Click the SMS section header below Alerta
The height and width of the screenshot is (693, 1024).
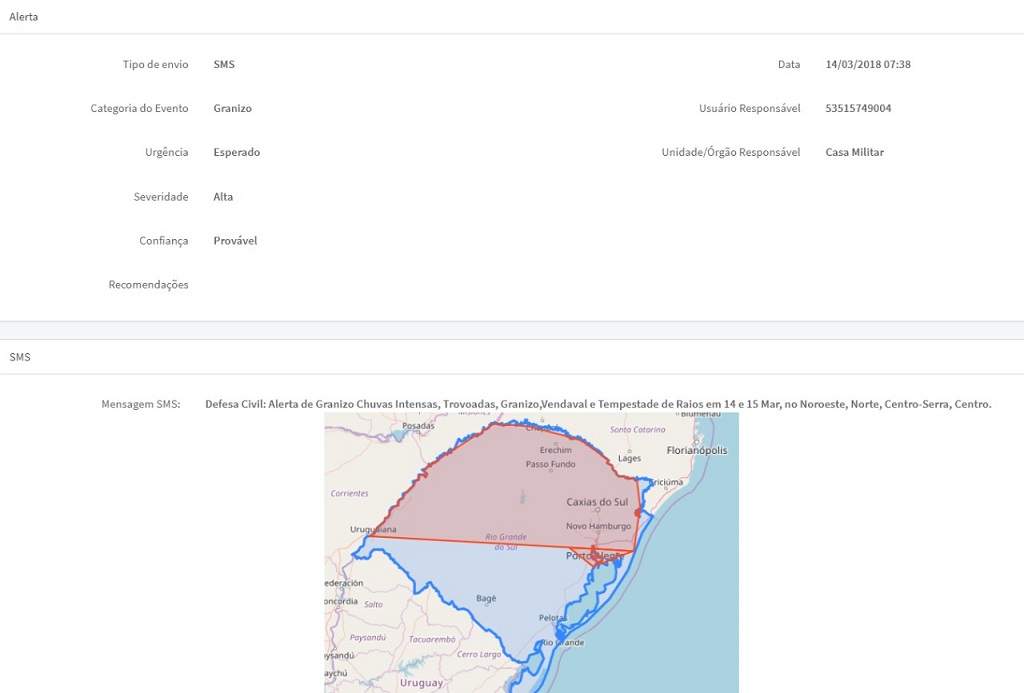click(20, 357)
